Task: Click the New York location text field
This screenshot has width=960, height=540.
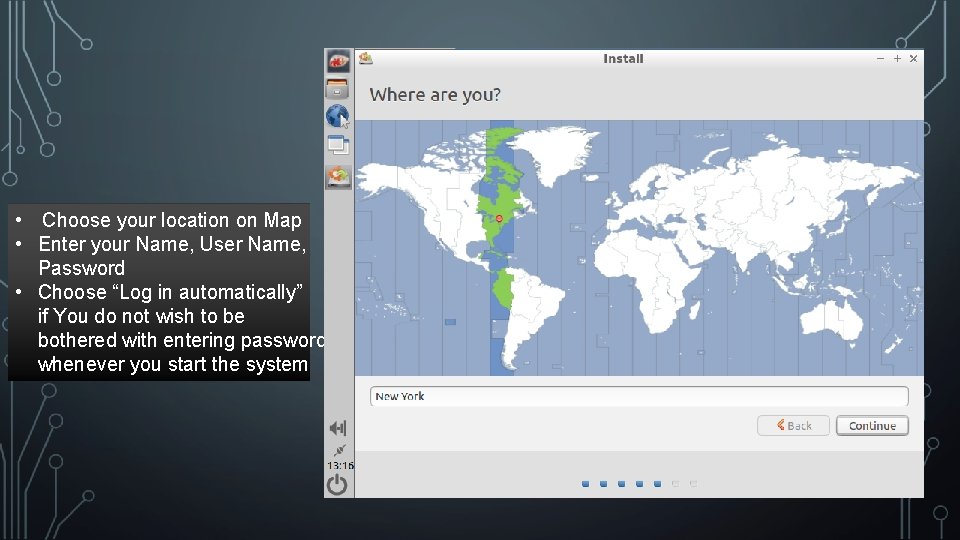Action: click(x=639, y=396)
